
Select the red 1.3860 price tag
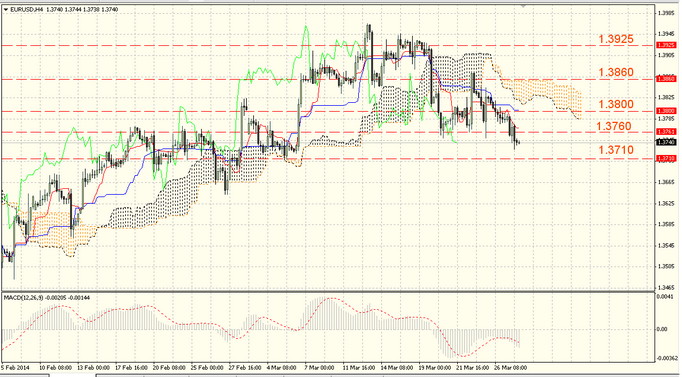[666, 79]
